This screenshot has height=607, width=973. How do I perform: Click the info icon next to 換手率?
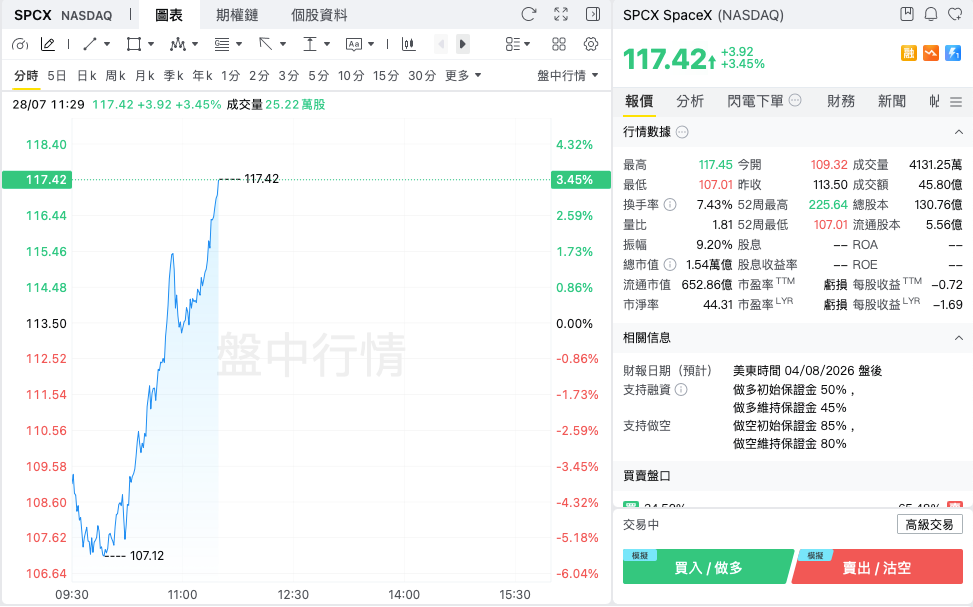coord(670,204)
